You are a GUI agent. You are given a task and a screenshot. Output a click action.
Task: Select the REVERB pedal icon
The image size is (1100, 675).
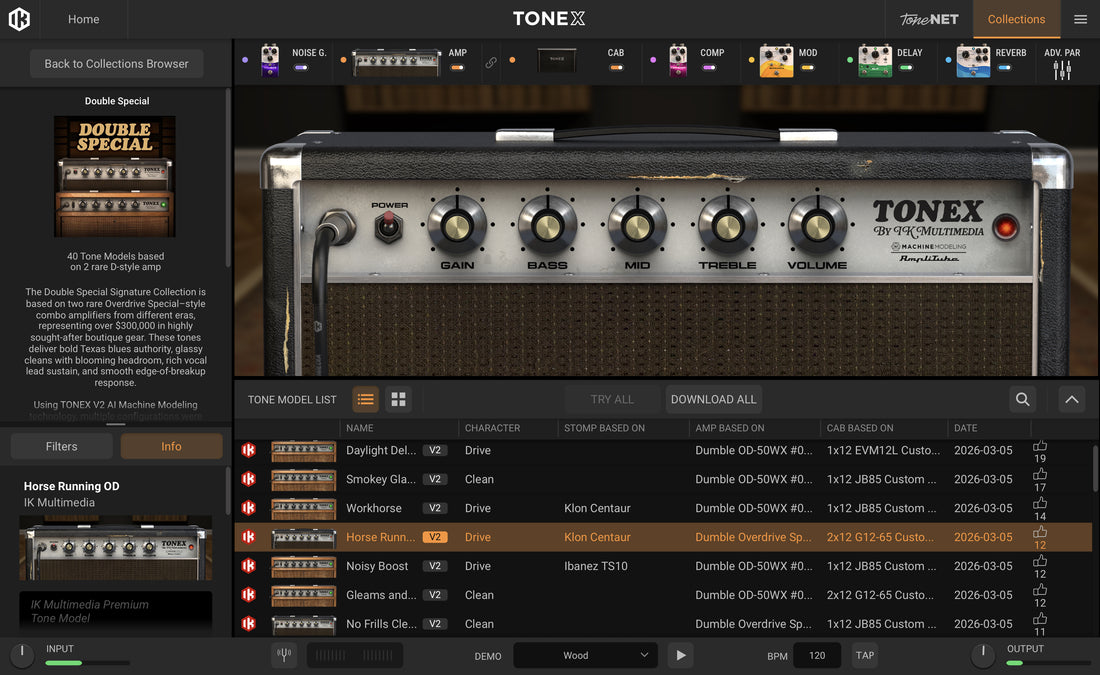click(x=973, y=60)
